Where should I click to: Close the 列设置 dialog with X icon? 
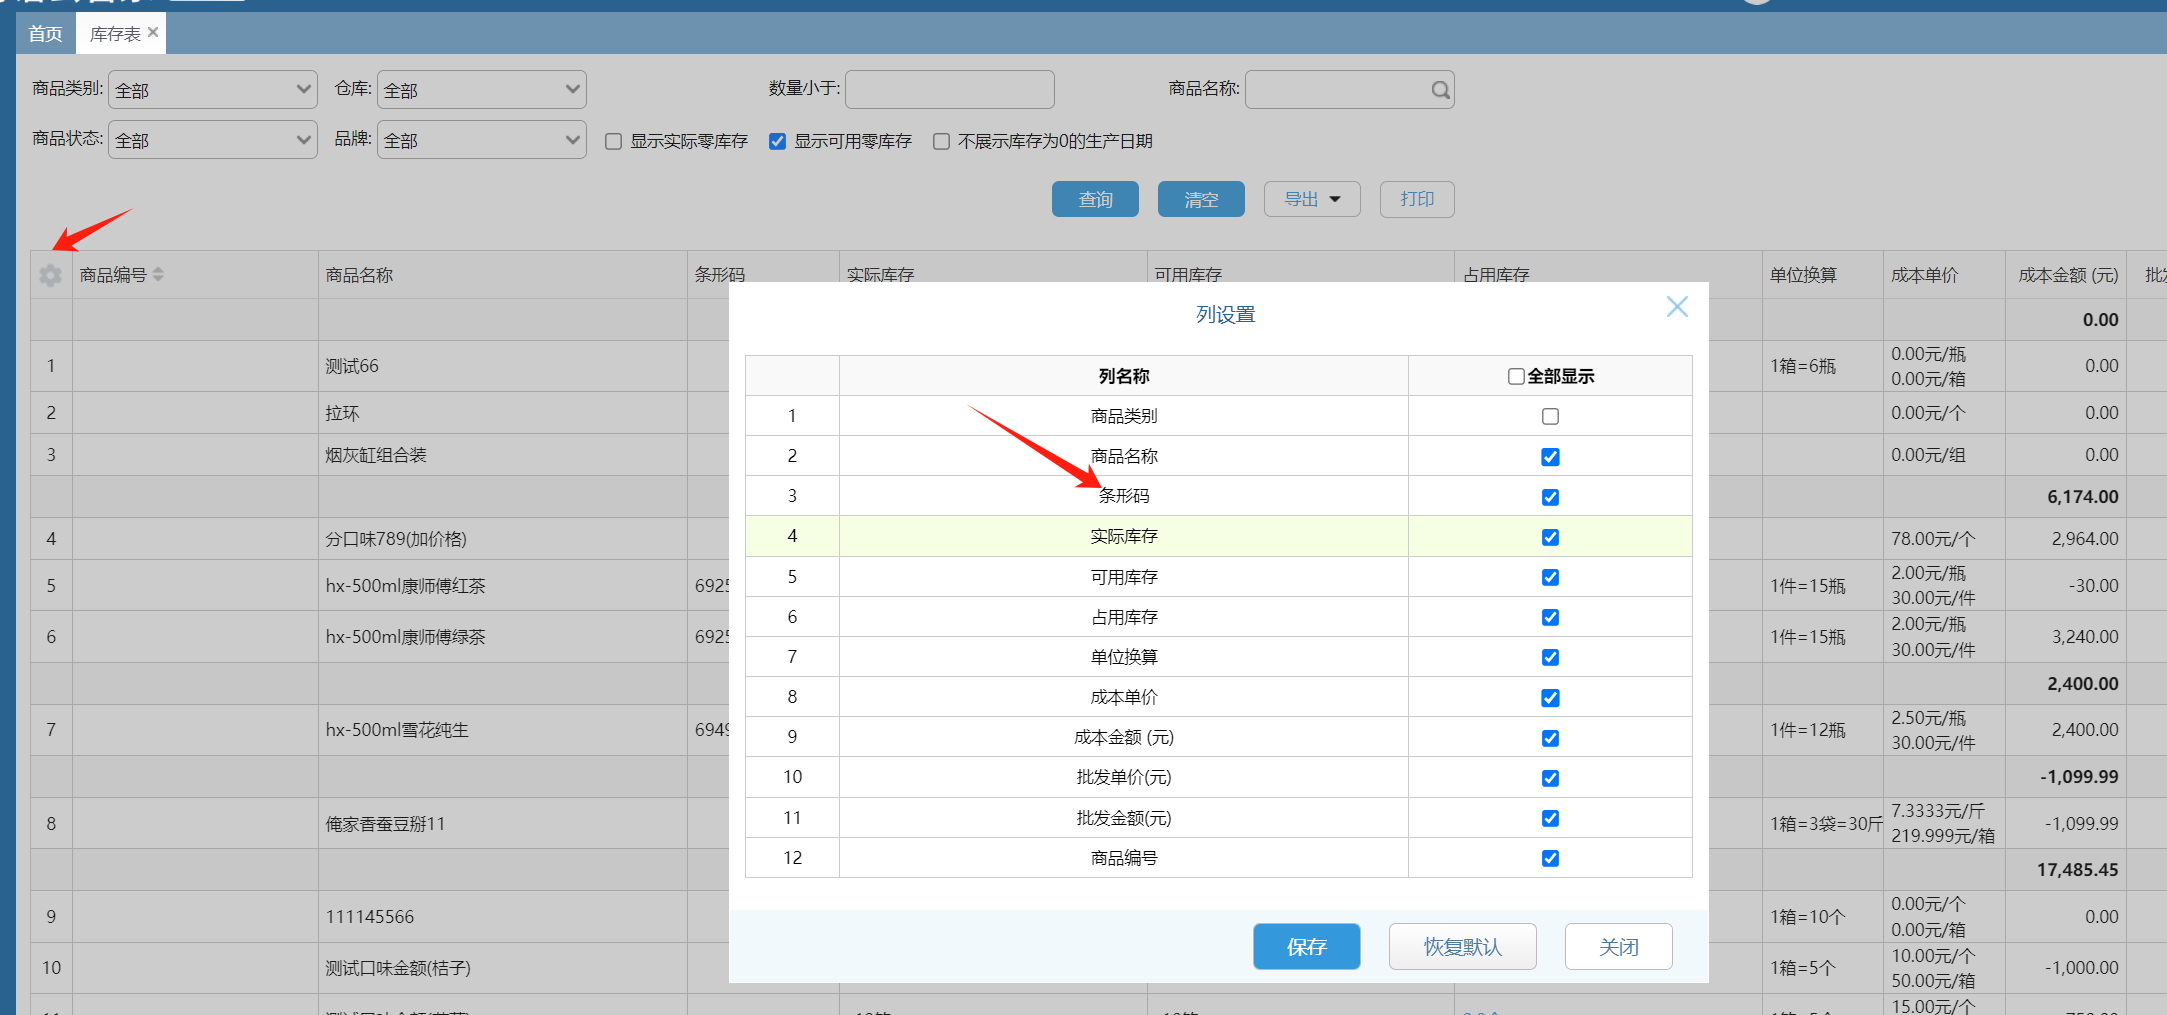(x=1677, y=307)
